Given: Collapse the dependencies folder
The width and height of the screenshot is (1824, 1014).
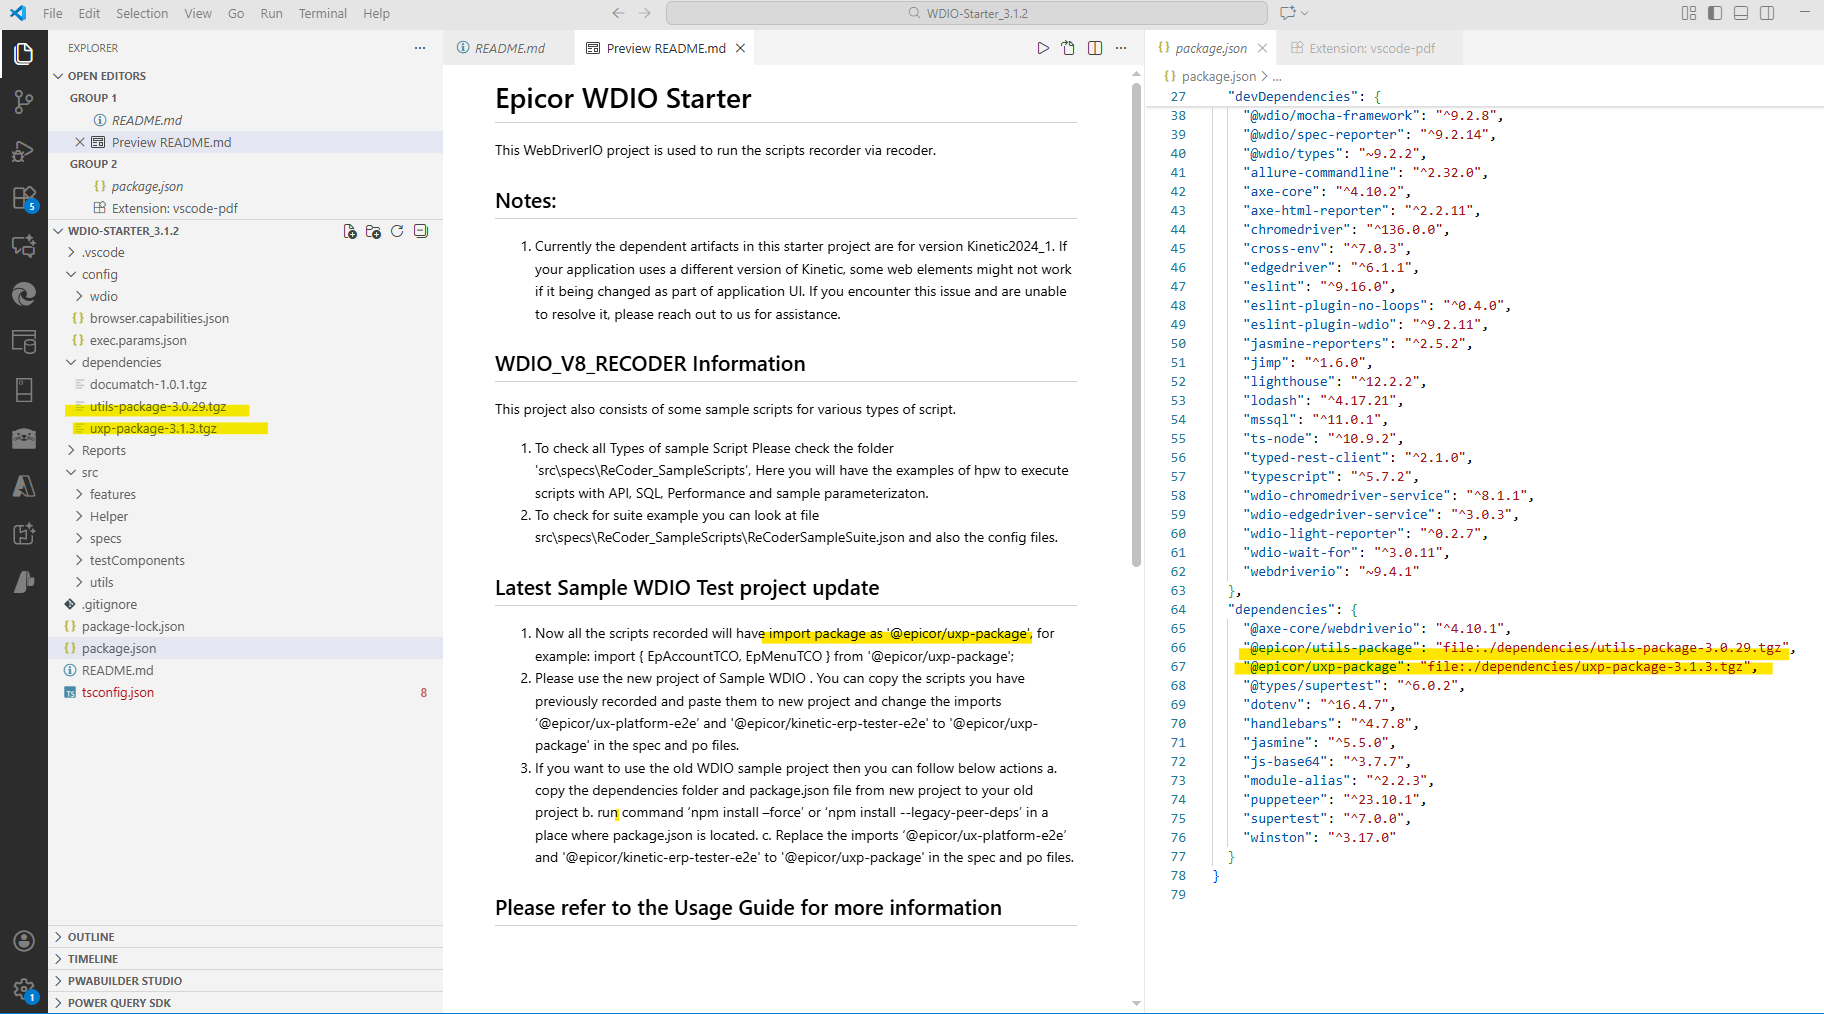Looking at the screenshot, I should pyautogui.click(x=121, y=362).
